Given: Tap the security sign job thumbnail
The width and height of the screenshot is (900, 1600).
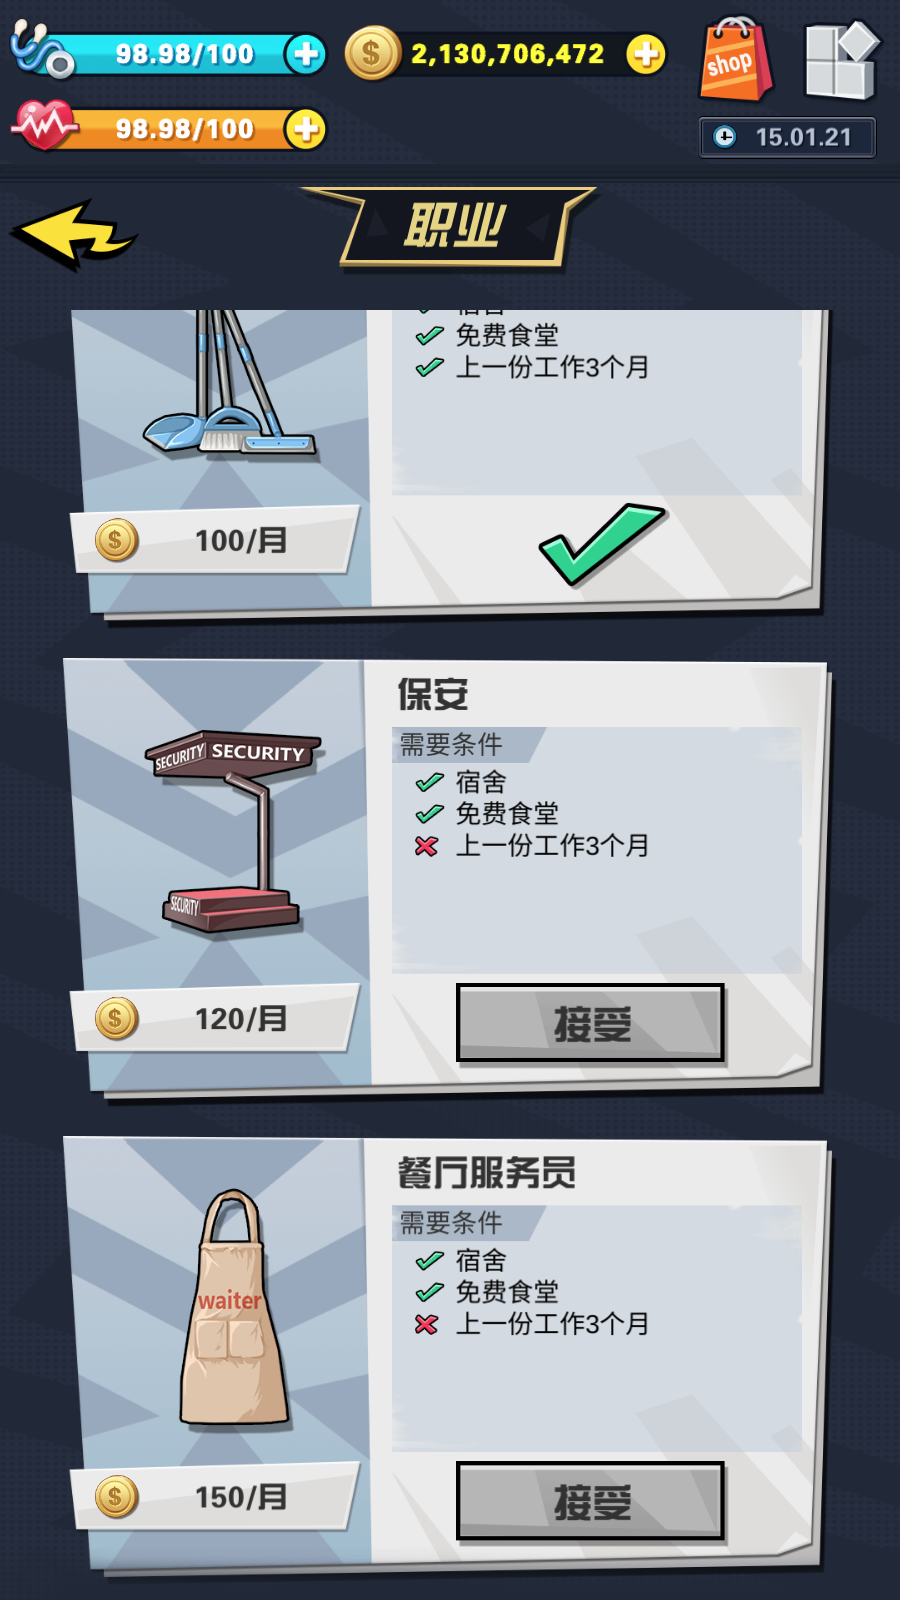Looking at the screenshot, I should 233,830.
